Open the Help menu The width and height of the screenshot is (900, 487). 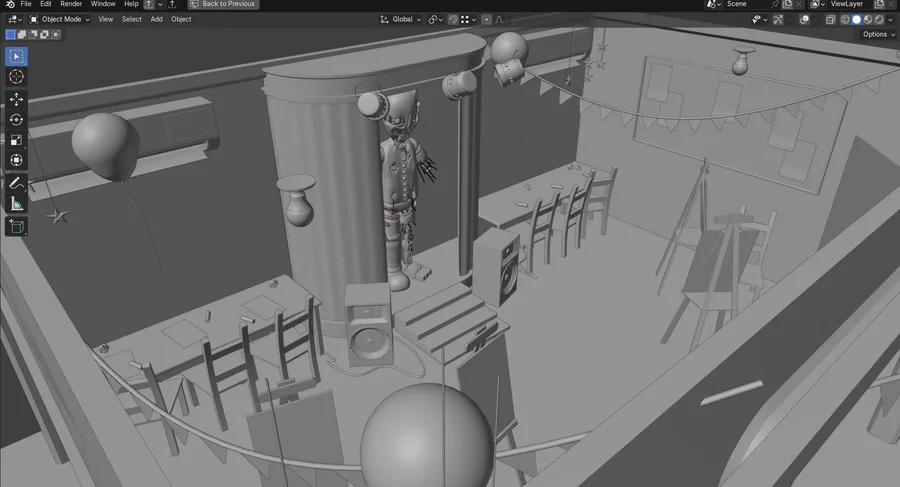131,3
